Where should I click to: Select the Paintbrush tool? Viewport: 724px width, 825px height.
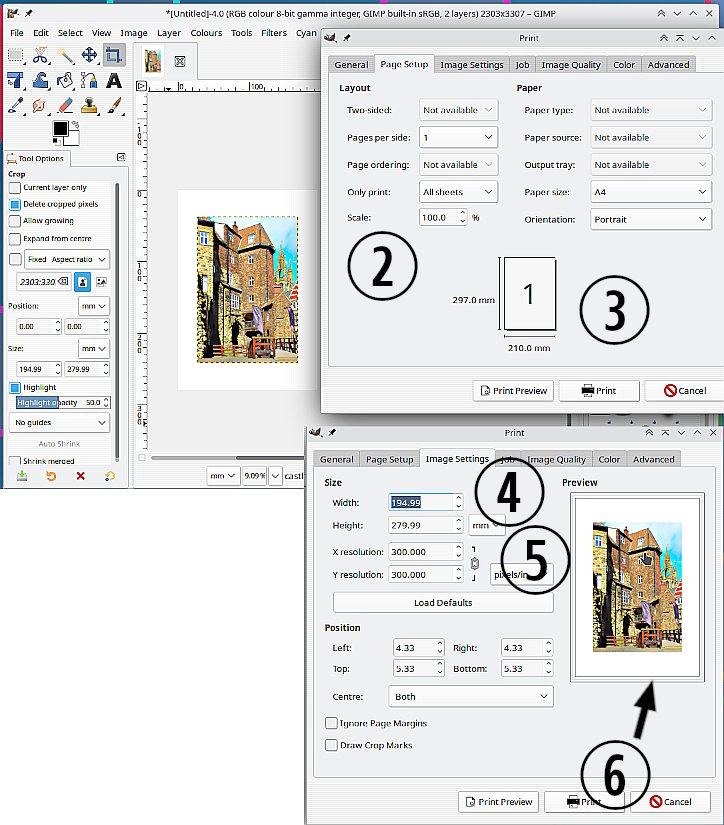(114, 106)
